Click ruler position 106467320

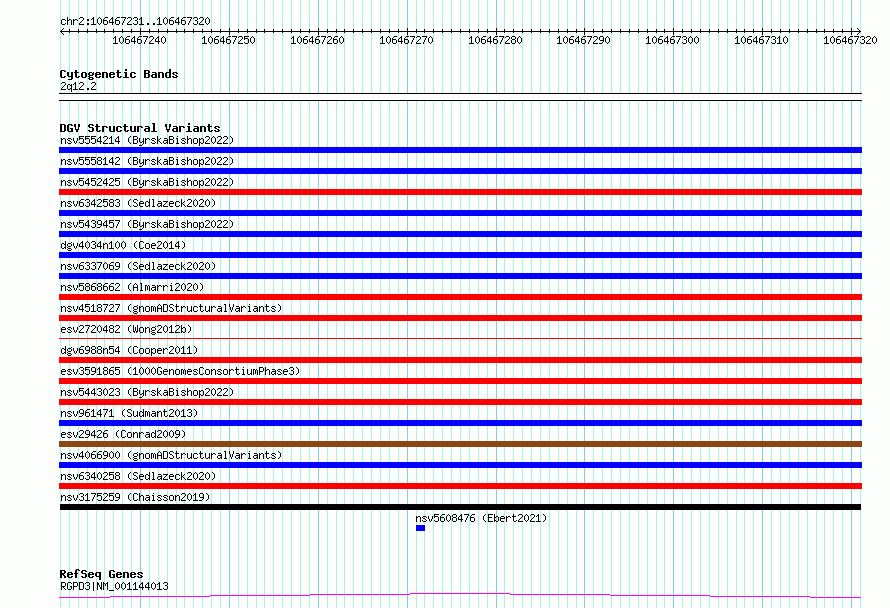[850, 40]
